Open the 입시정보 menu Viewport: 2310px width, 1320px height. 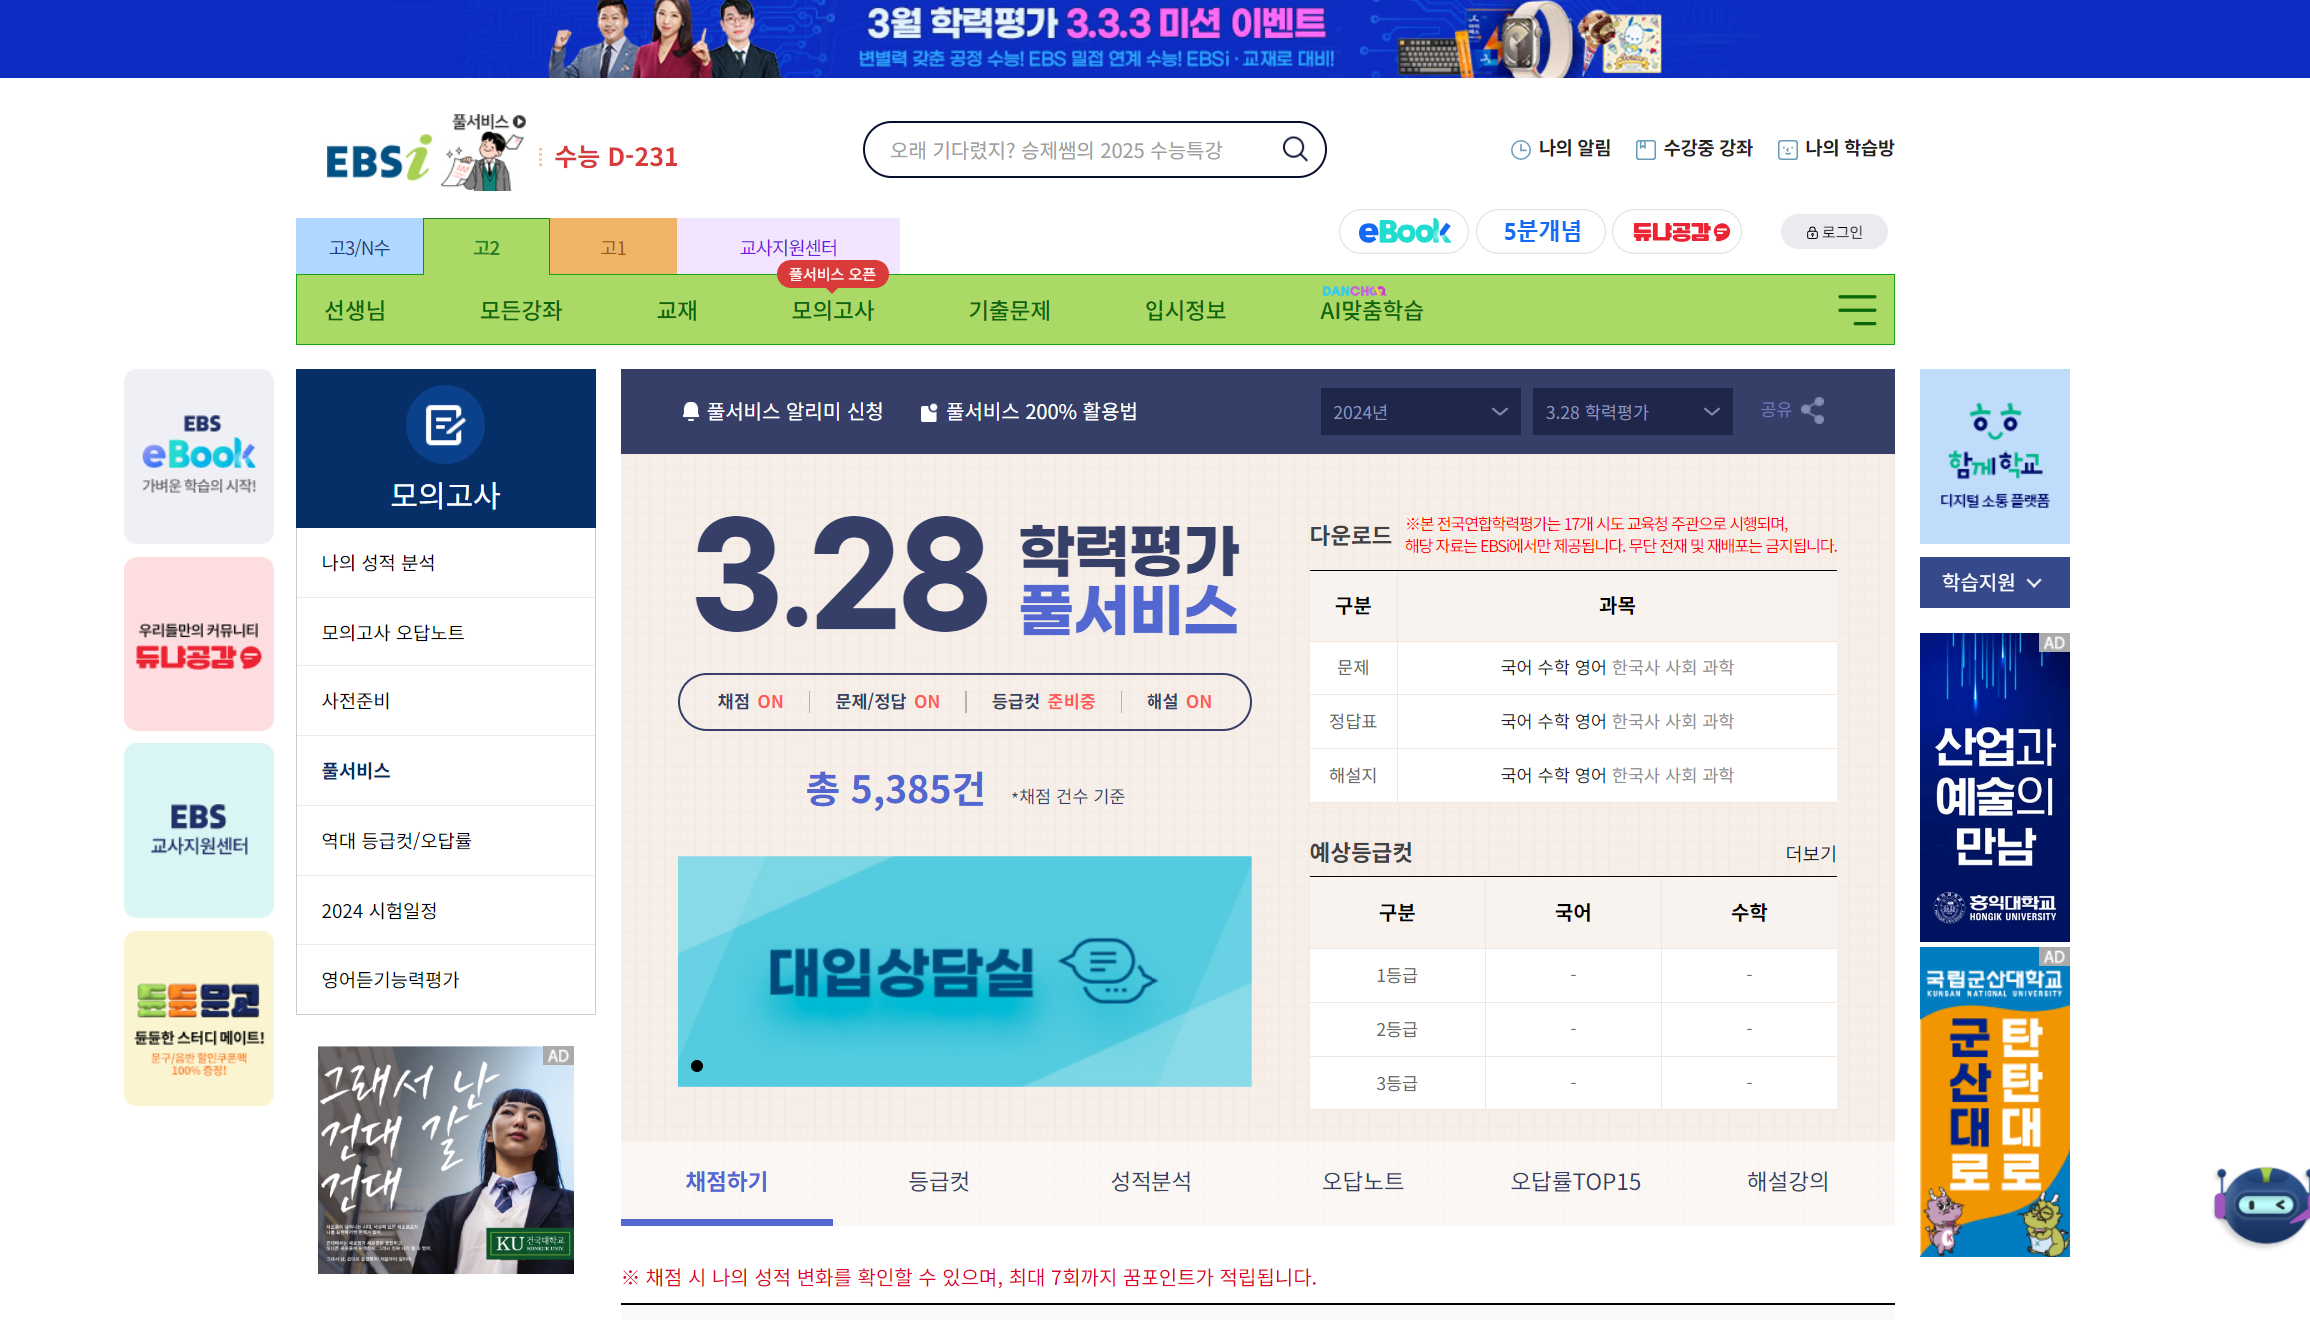coord(1185,310)
